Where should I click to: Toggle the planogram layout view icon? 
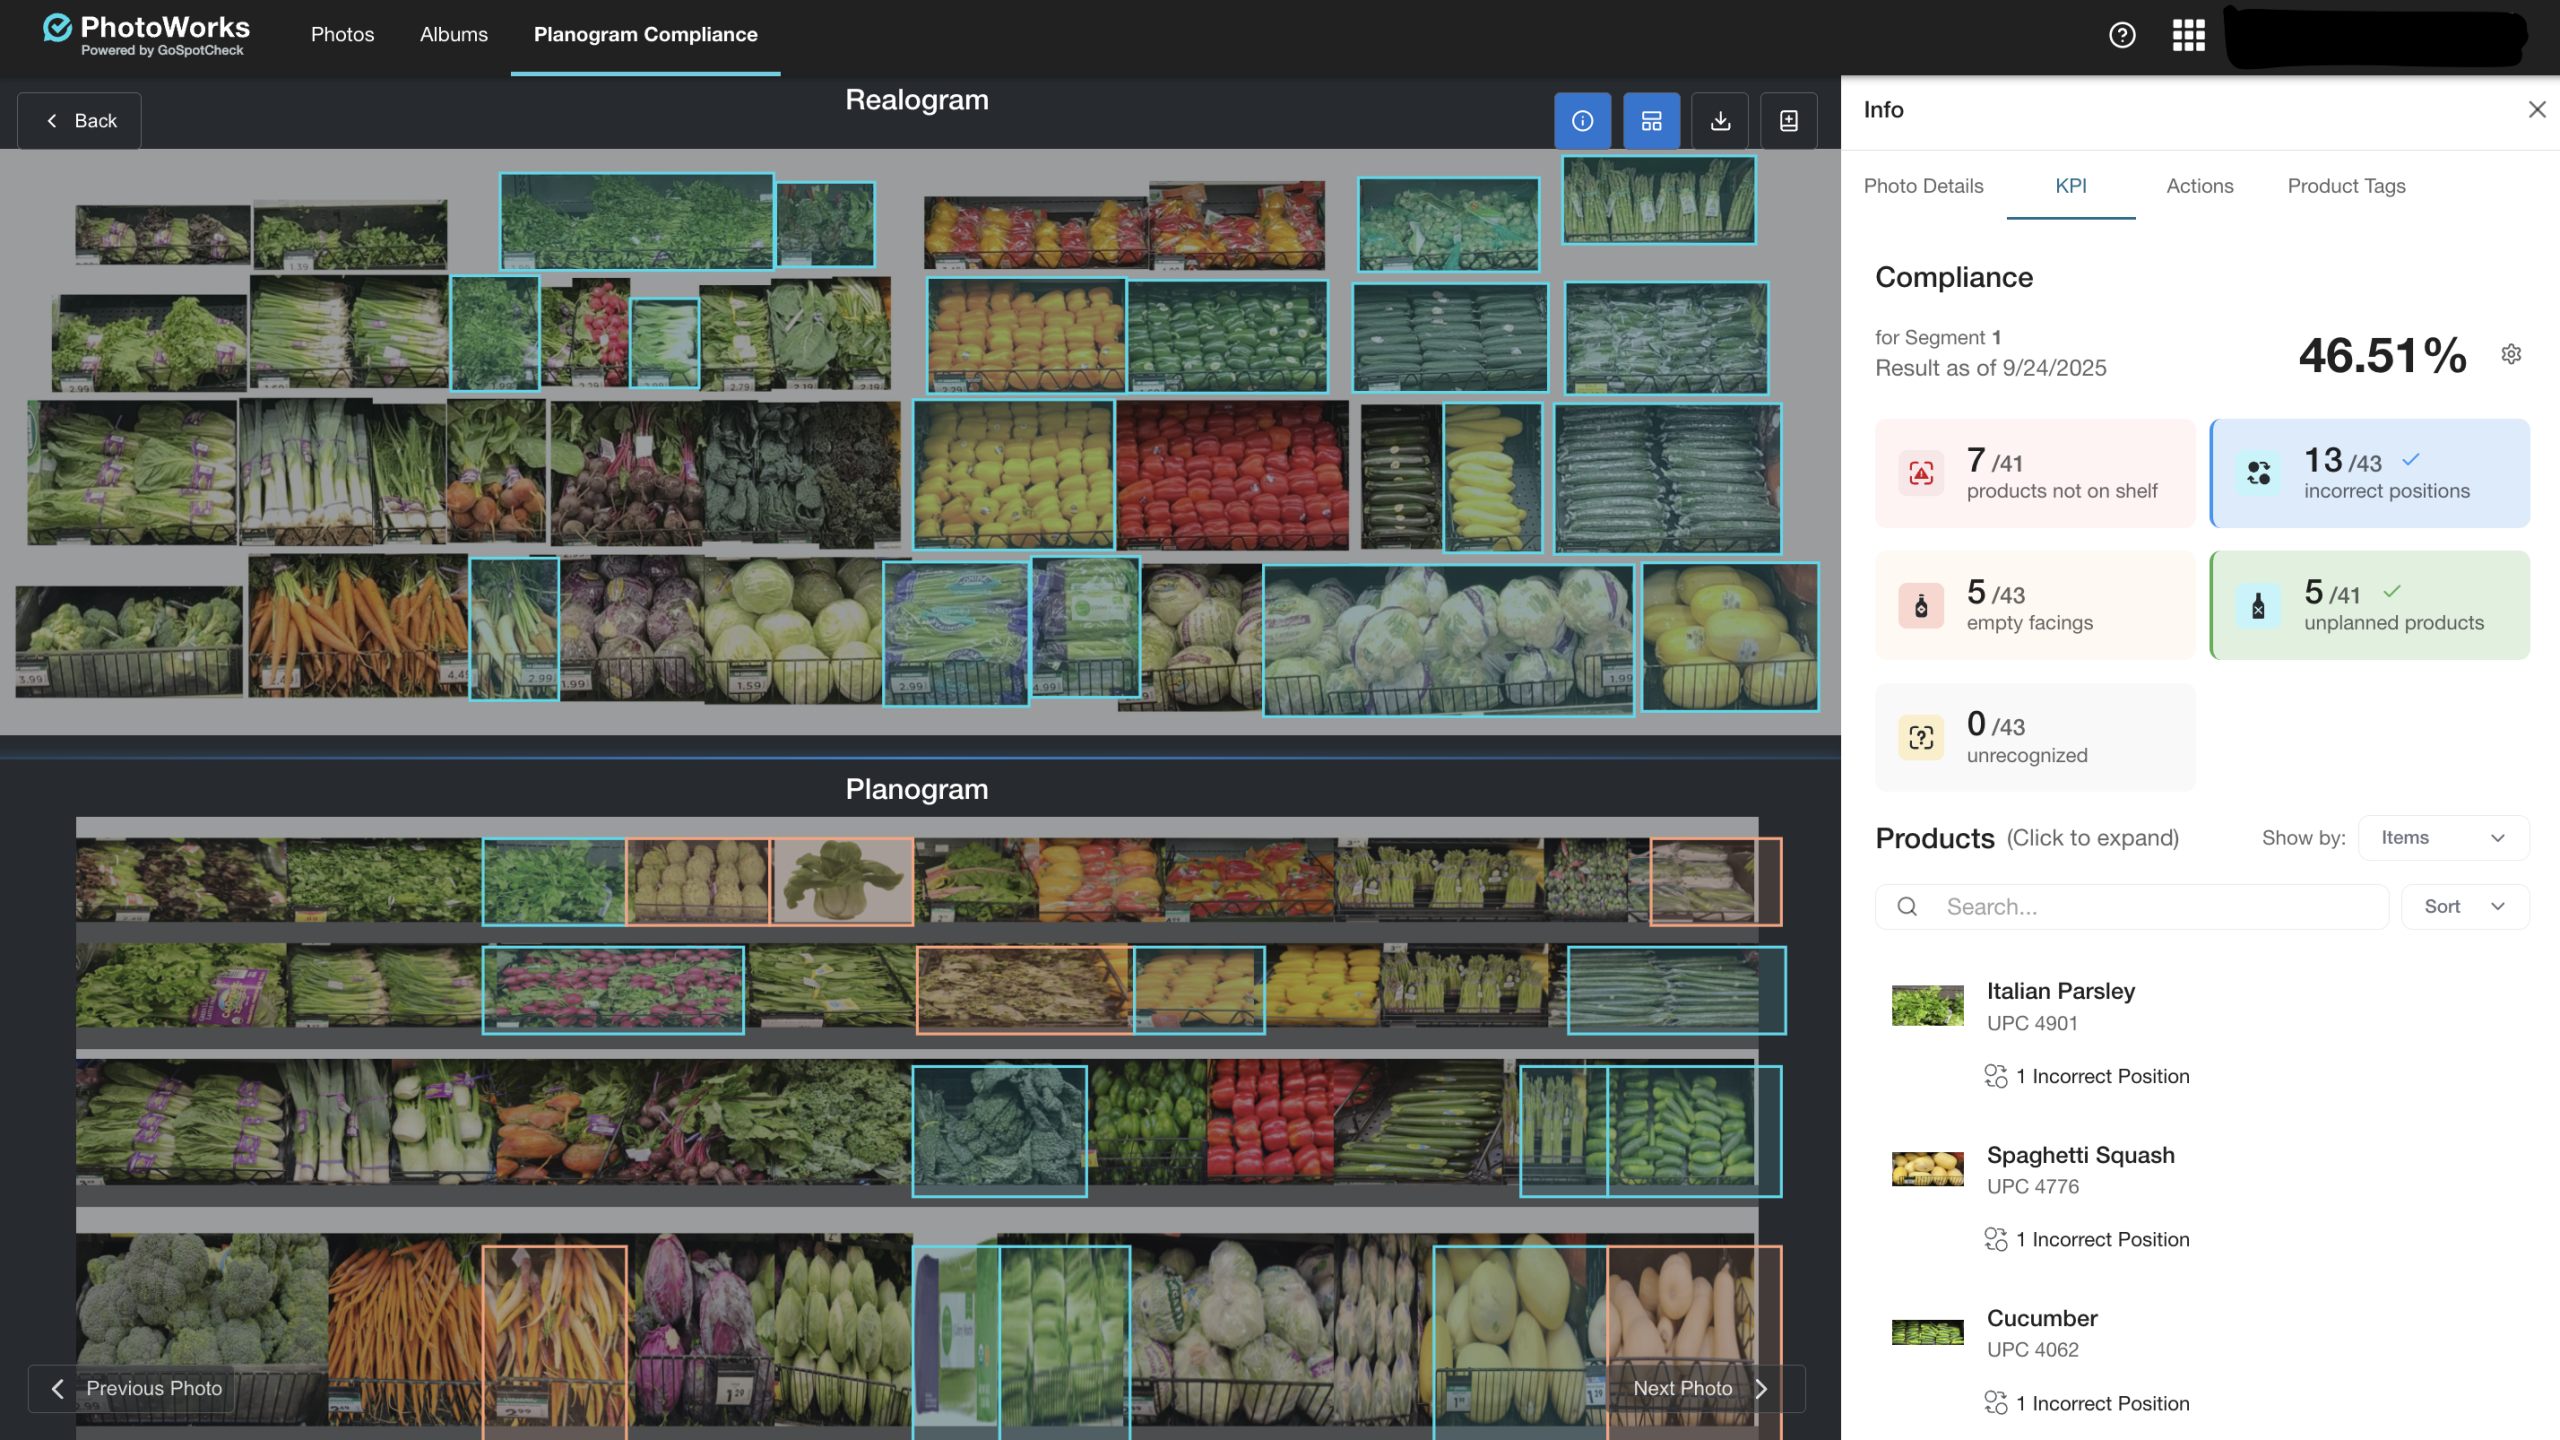pos(1651,121)
